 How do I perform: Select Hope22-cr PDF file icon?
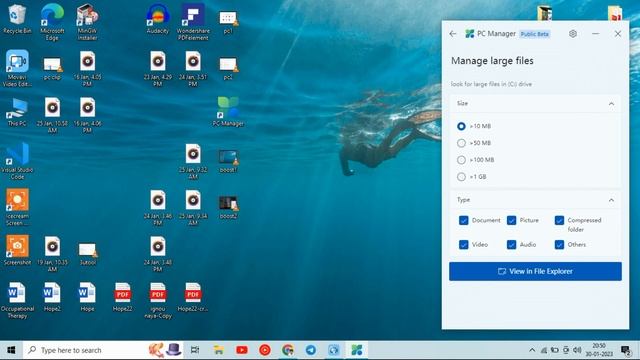(193, 297)
